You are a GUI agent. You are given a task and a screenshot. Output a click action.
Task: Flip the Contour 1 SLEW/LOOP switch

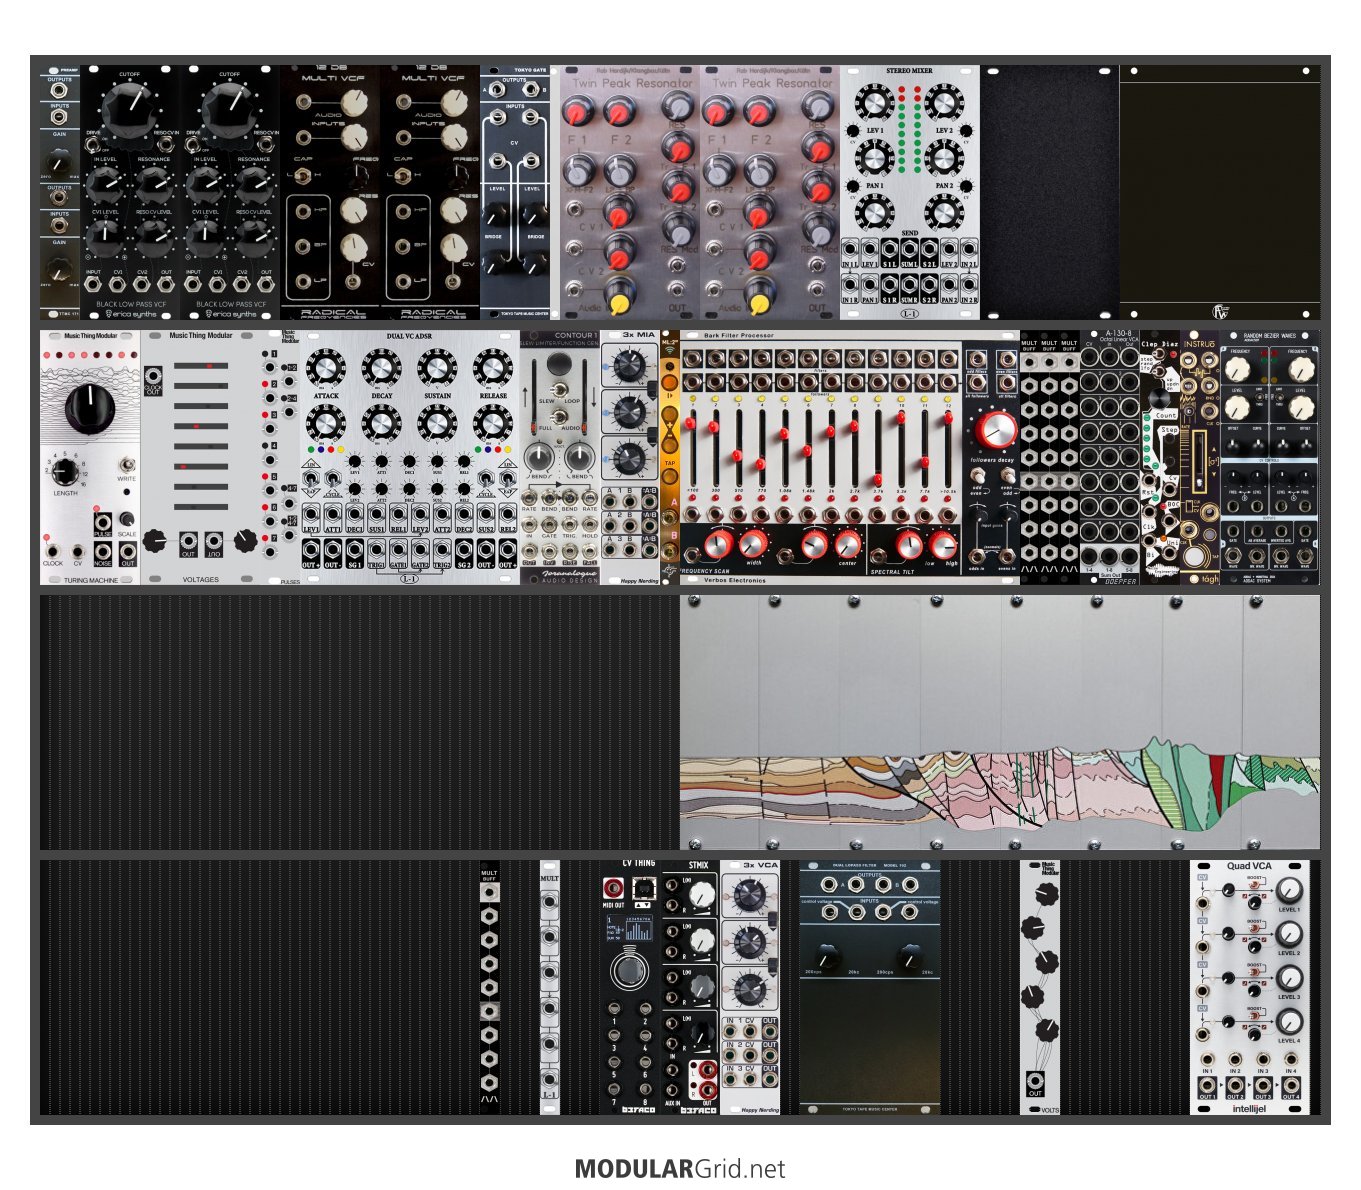tap(559, 390)
